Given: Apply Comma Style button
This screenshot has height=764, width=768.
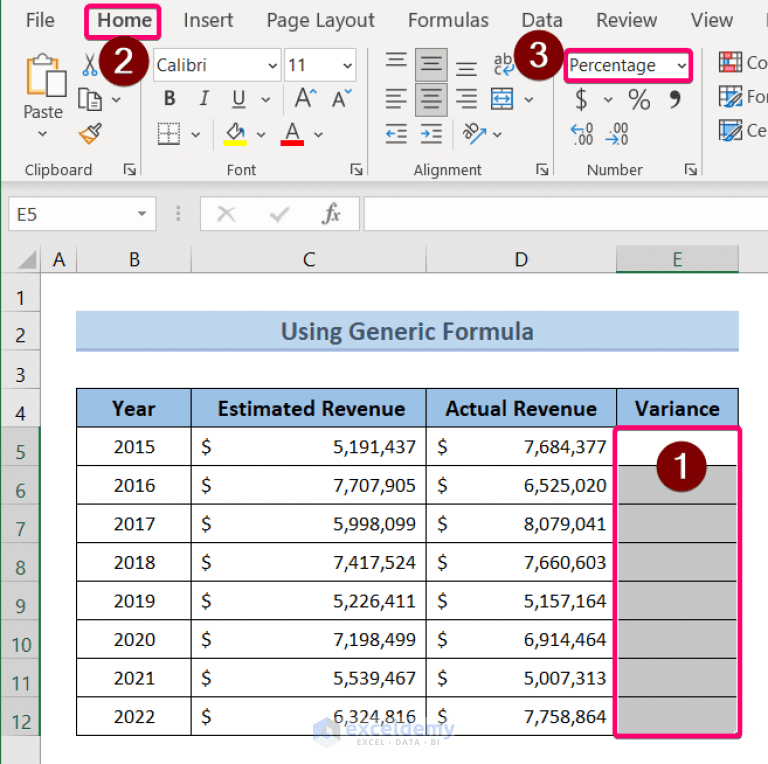Looking at the screenshot, I should (x=675, y=99).
